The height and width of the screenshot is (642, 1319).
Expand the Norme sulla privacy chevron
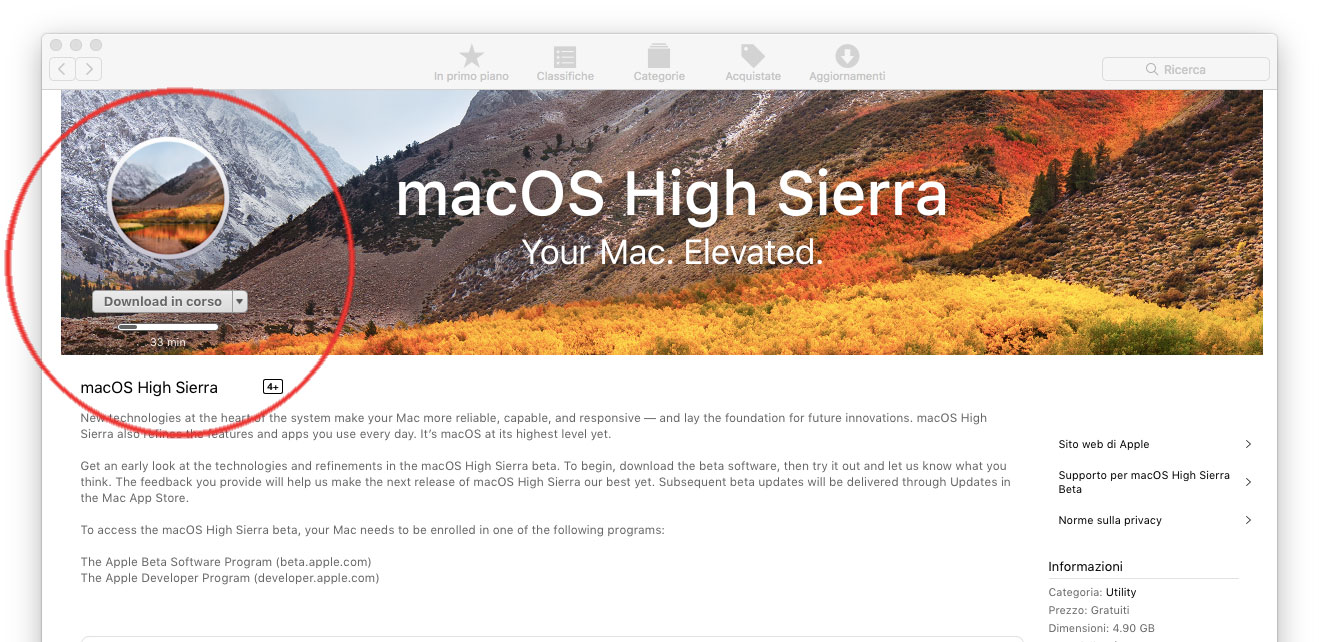pyautogui.click(x=1249, y=520)
